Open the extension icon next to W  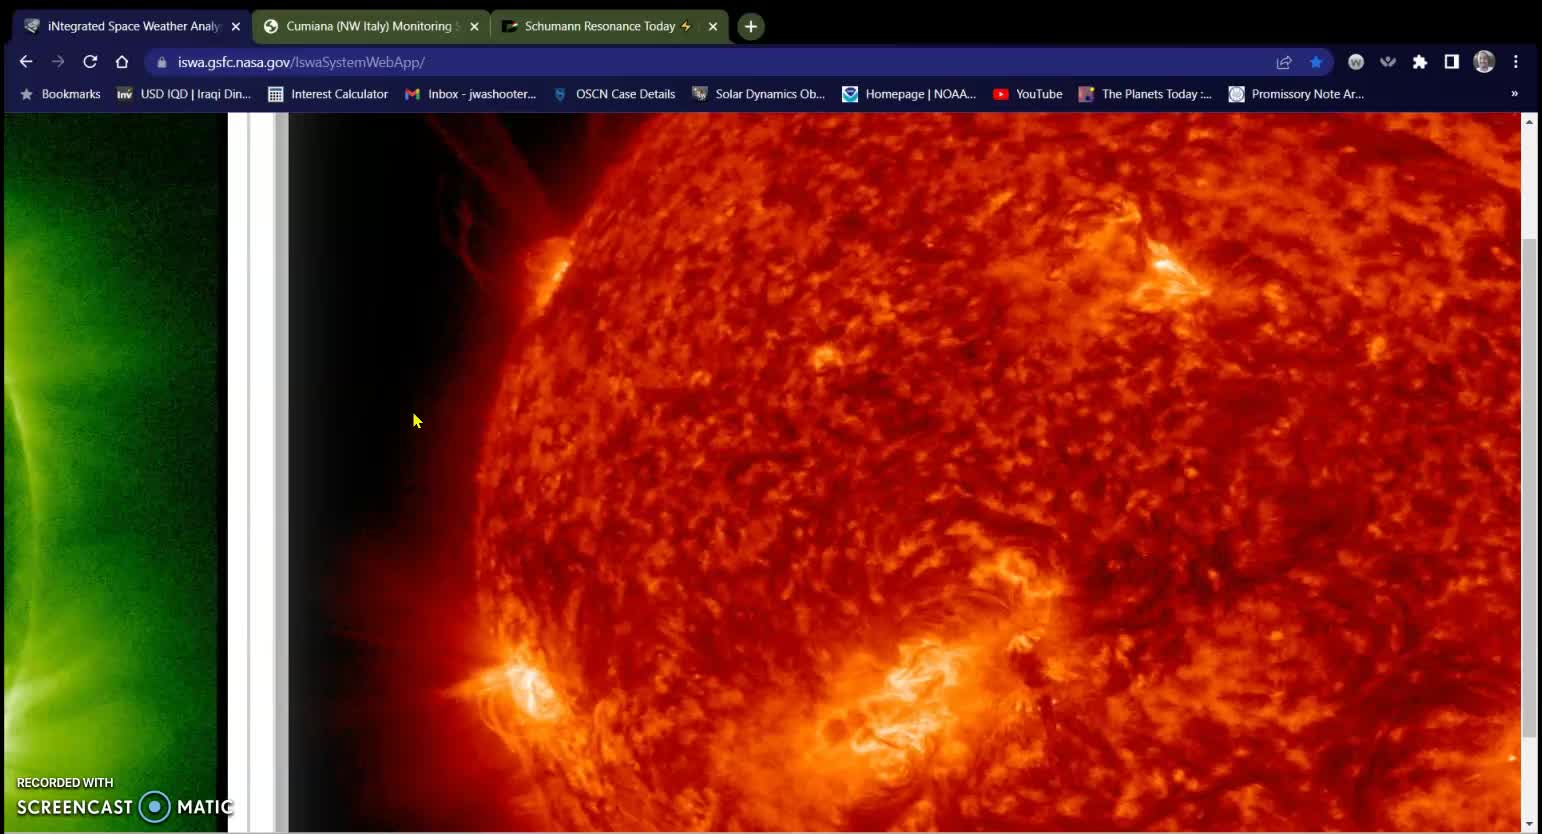(1388, 62)
